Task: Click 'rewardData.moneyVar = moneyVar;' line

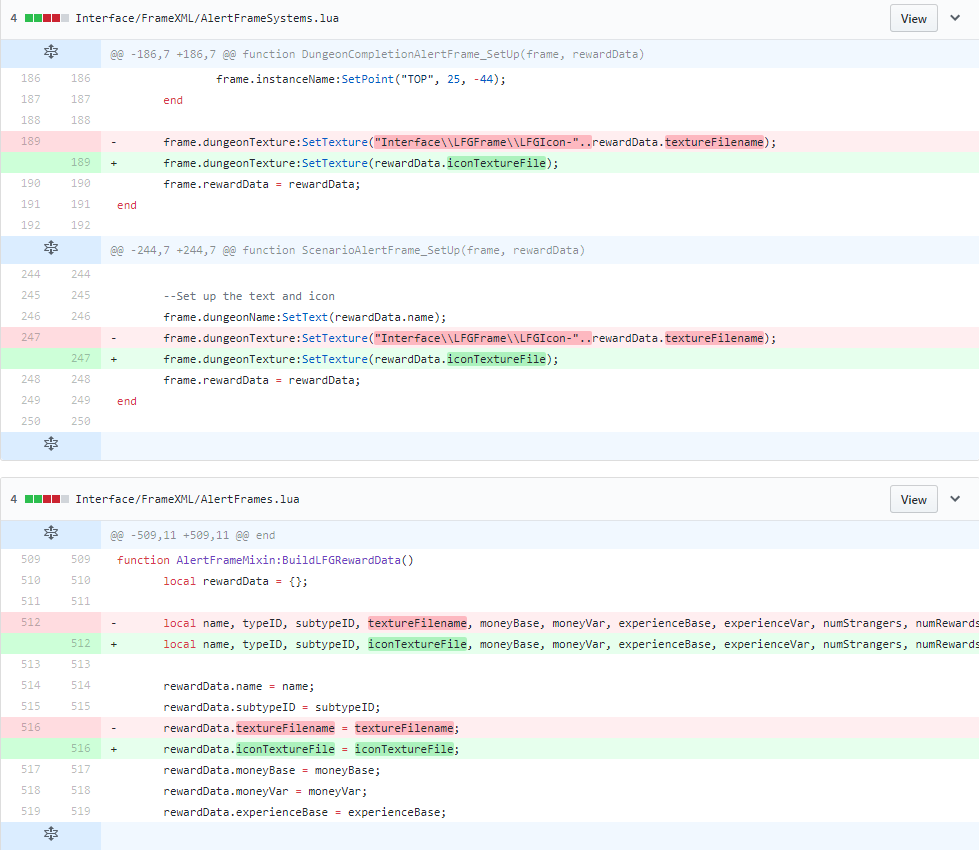Action: (265, 792)
